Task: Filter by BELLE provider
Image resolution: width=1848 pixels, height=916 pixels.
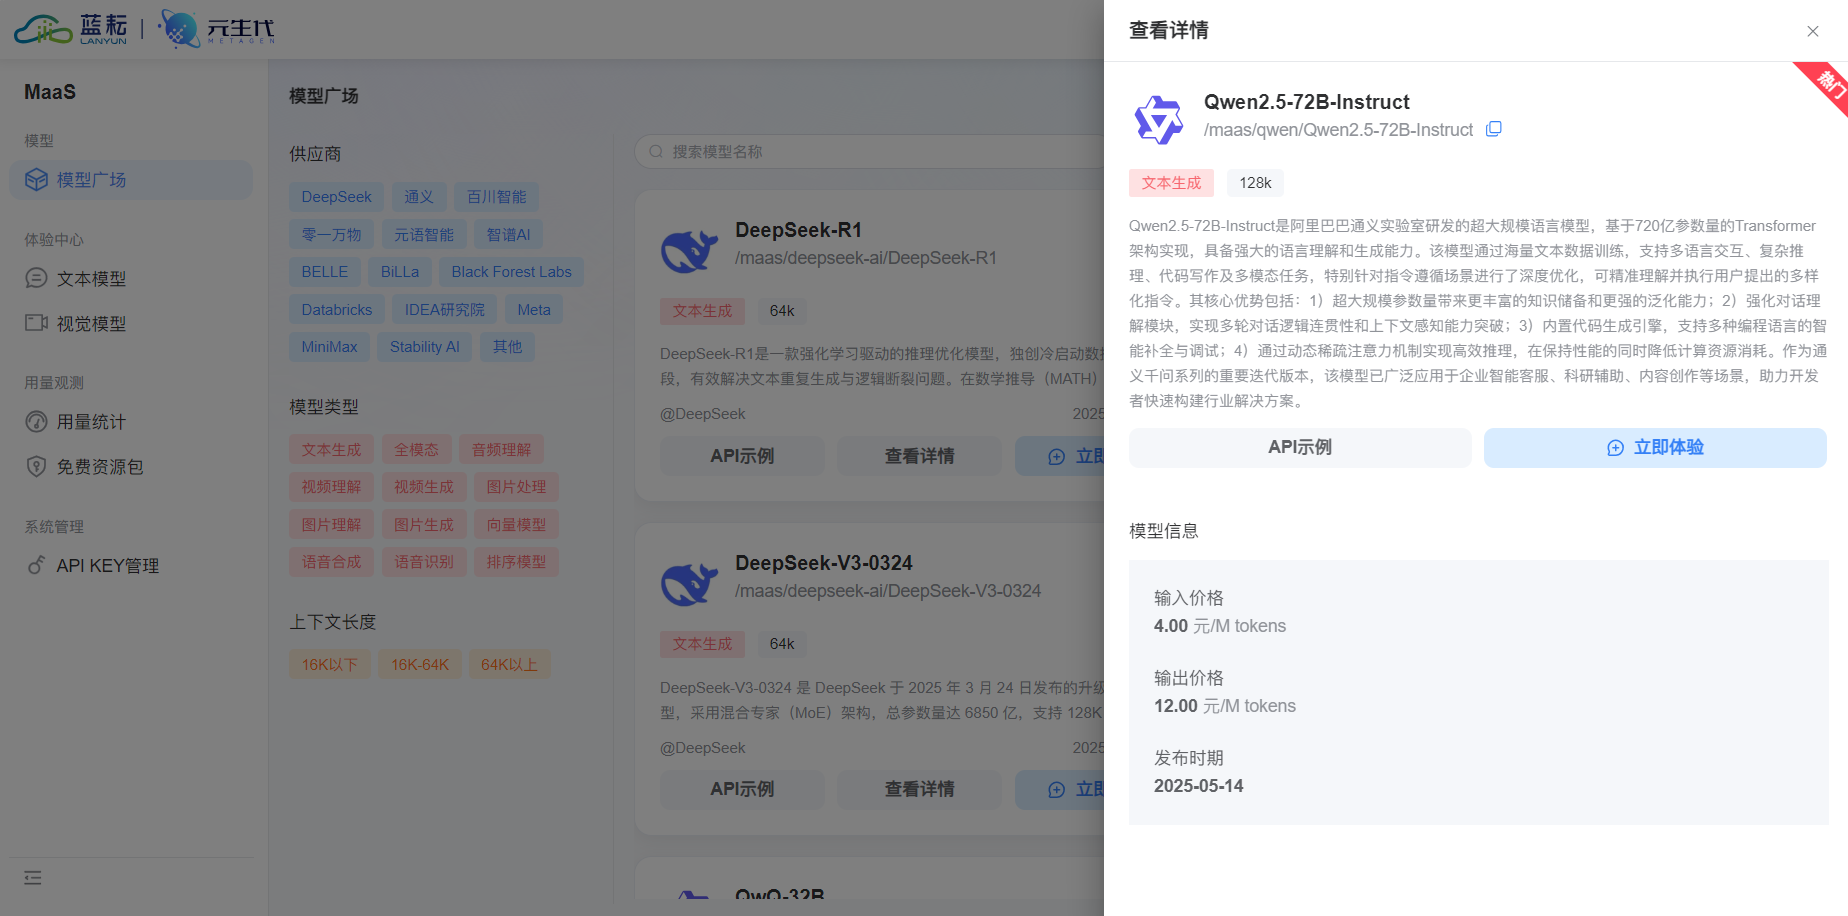Action: (325, 272)
